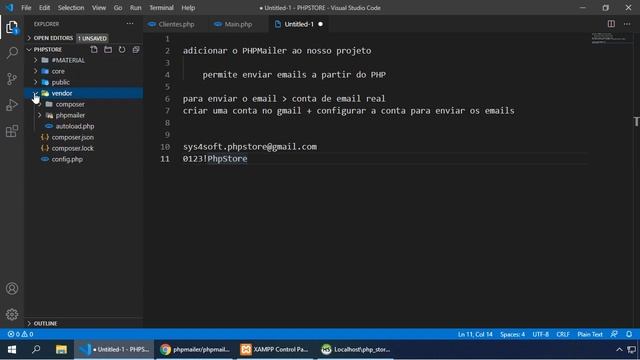The image size is (640, 360).
Task: Open the View menu
Action: [x=98, y=8]
